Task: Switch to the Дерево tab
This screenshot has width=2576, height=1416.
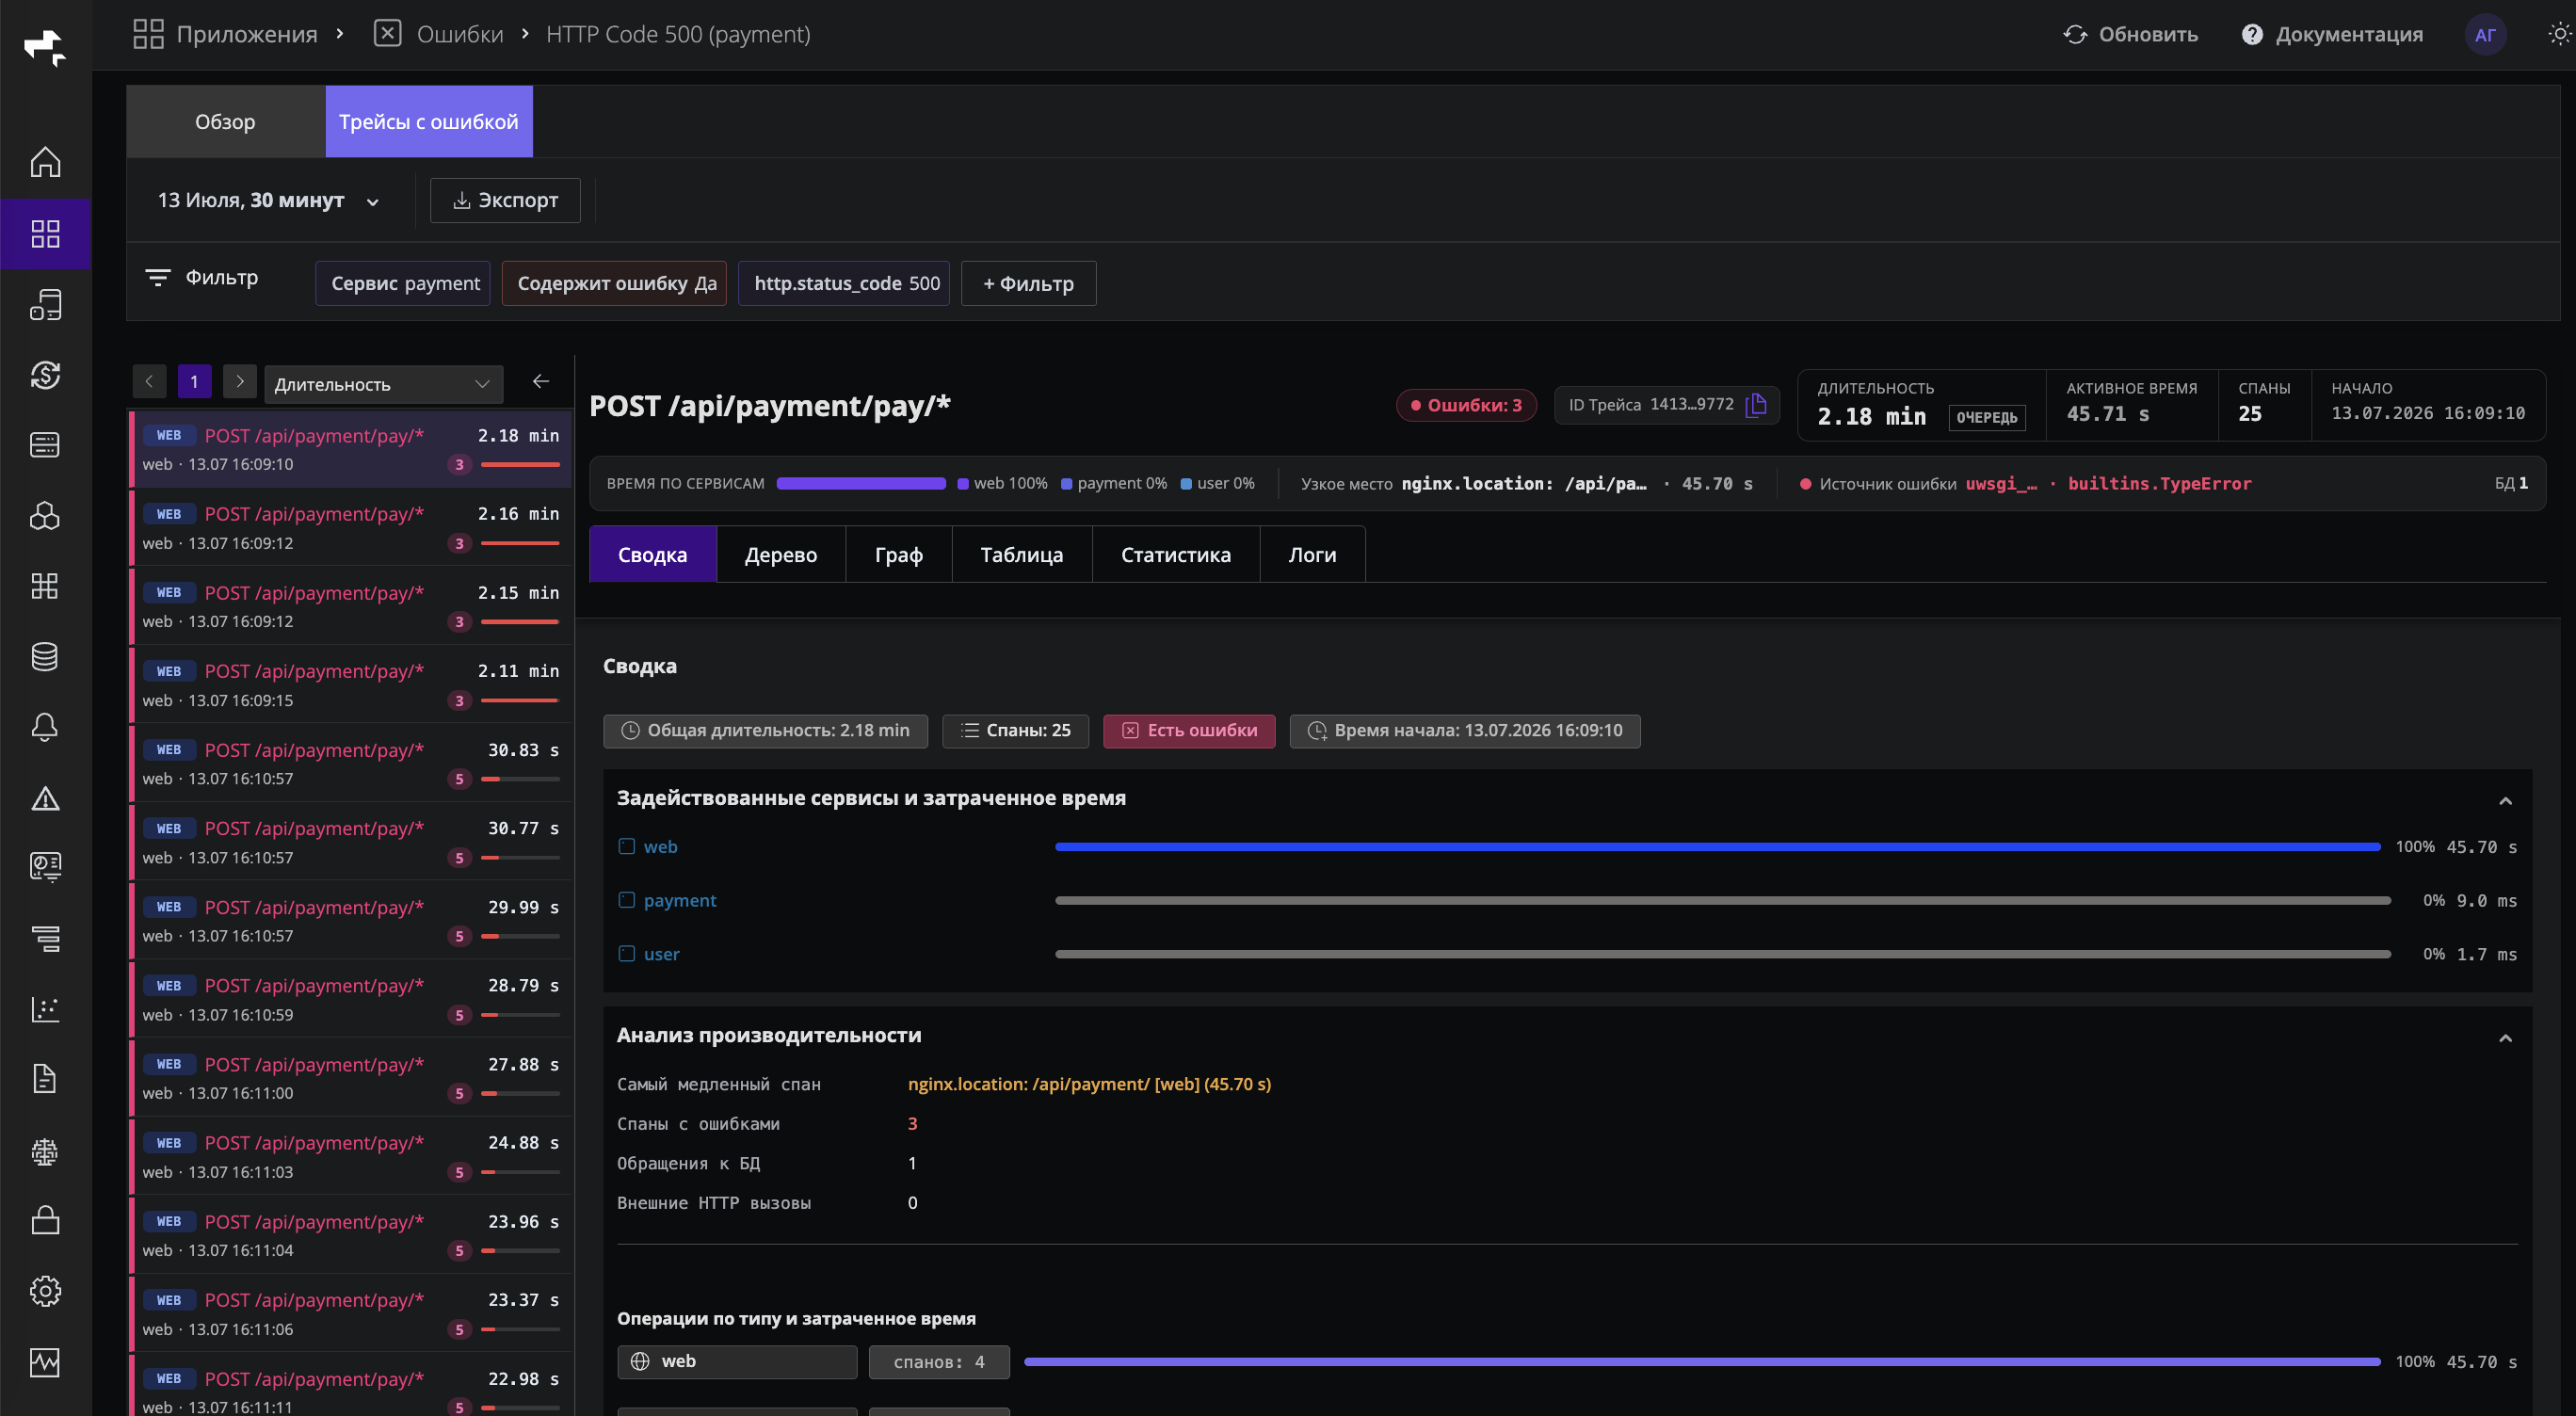Action: (780, 555)
